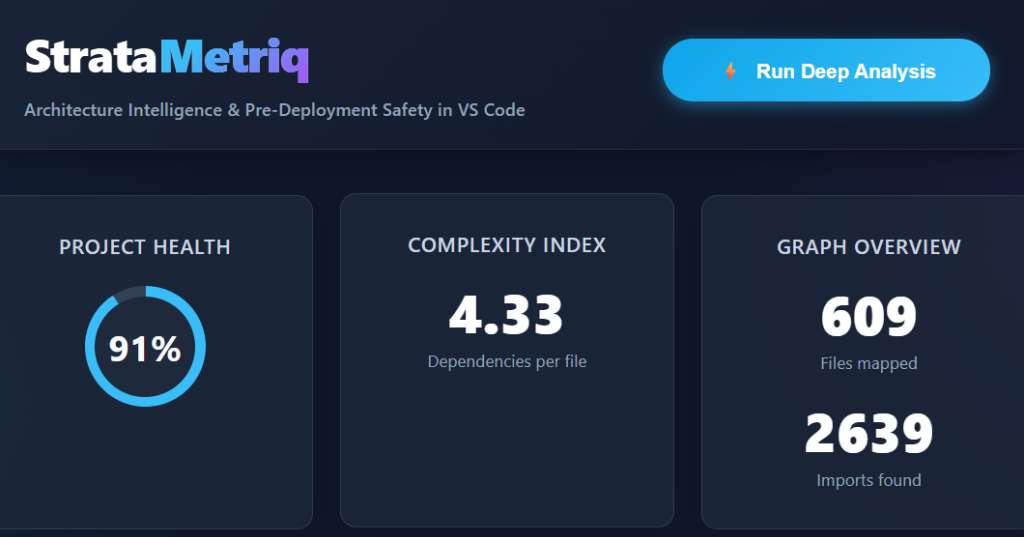Click the Imports found label
The width and height of the screenshot is (1024, 537).
[x=869, y=480]
